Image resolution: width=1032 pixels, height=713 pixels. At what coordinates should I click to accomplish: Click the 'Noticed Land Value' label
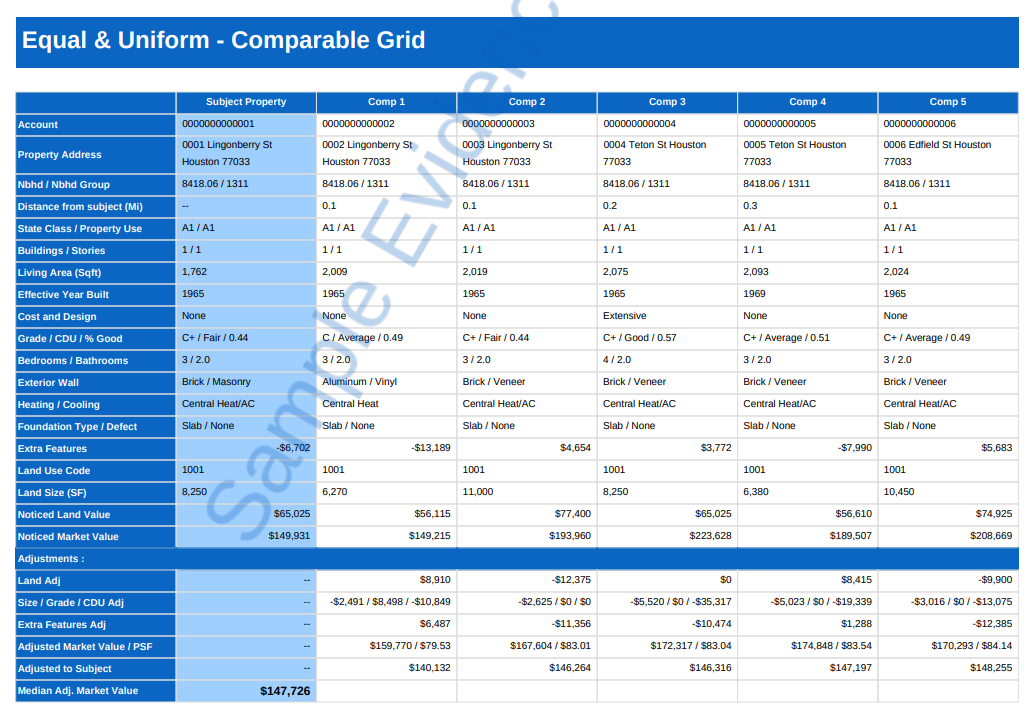pyautogui.click(x=64, y=515)
